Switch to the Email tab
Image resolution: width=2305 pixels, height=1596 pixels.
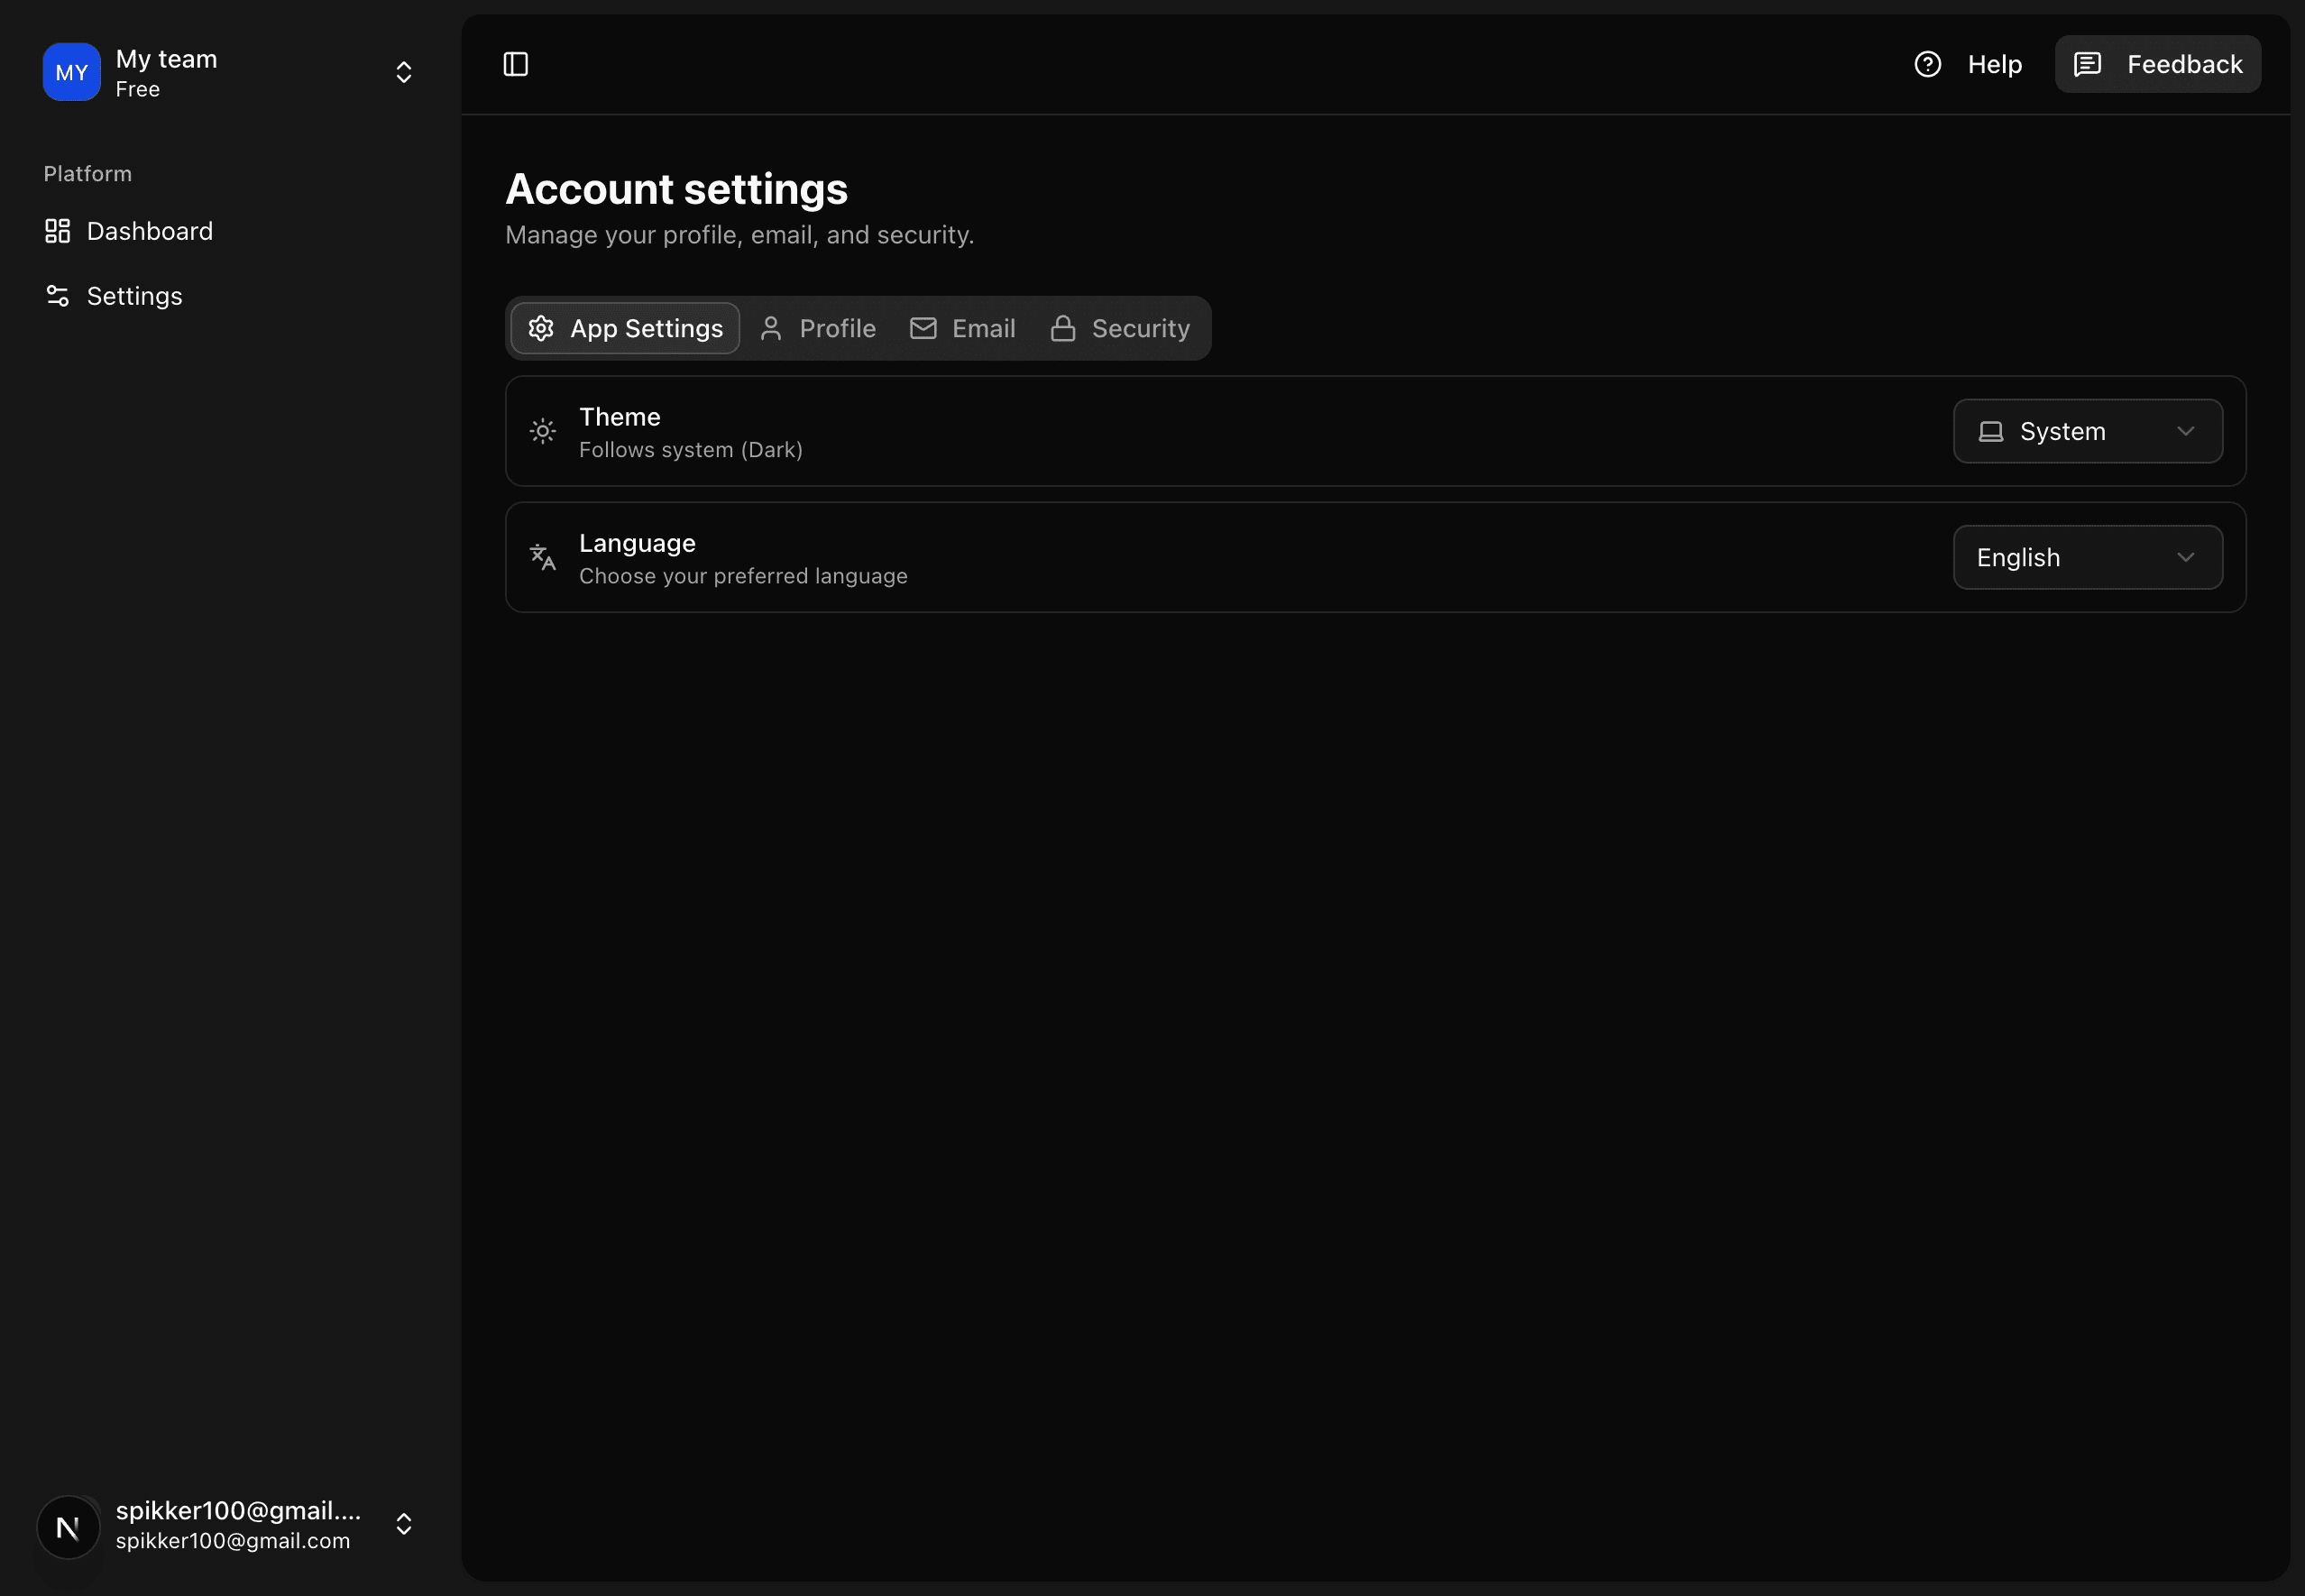pos(962,328)
